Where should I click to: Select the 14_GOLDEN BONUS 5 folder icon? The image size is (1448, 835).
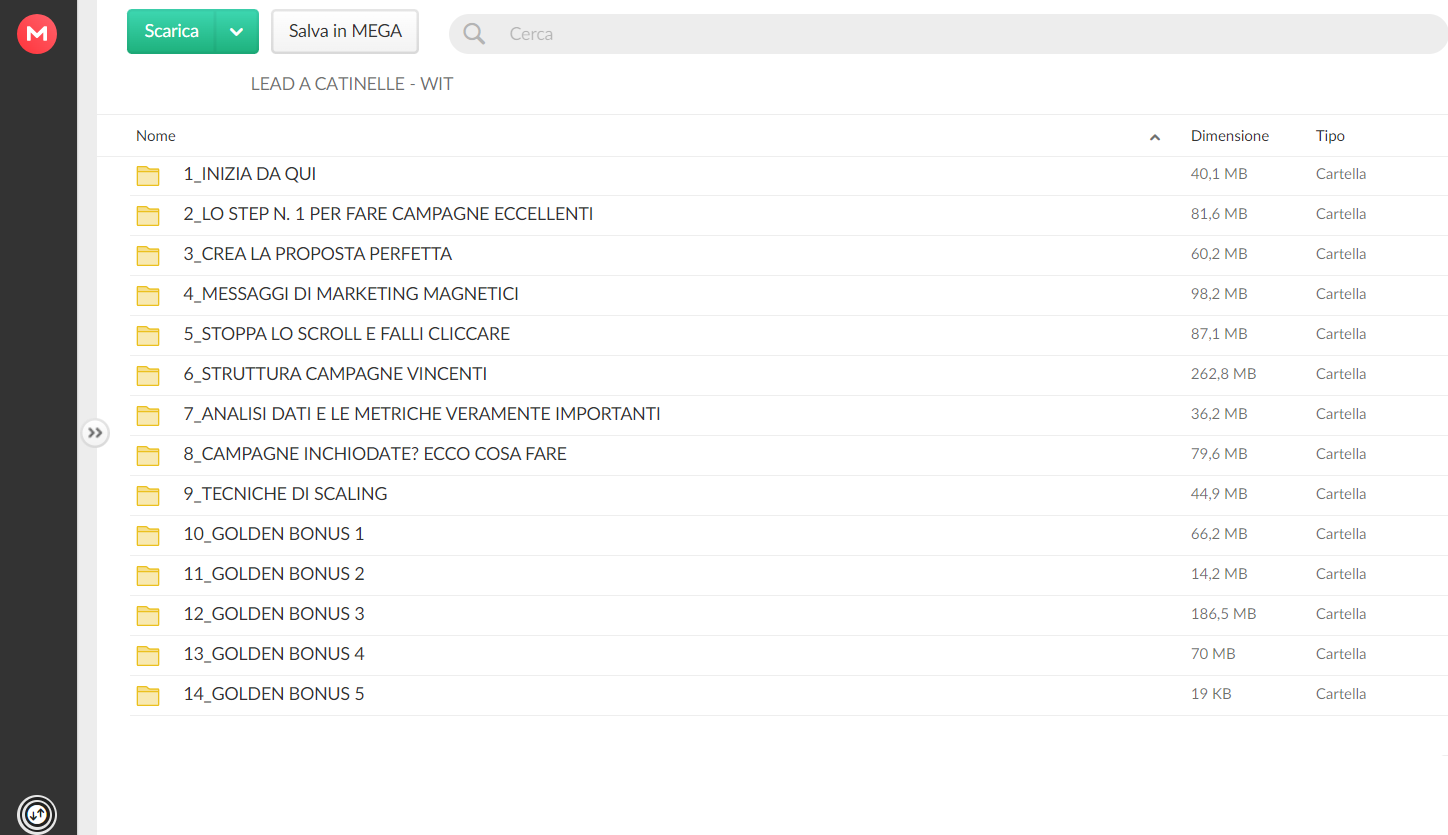(x=148, y=696)
